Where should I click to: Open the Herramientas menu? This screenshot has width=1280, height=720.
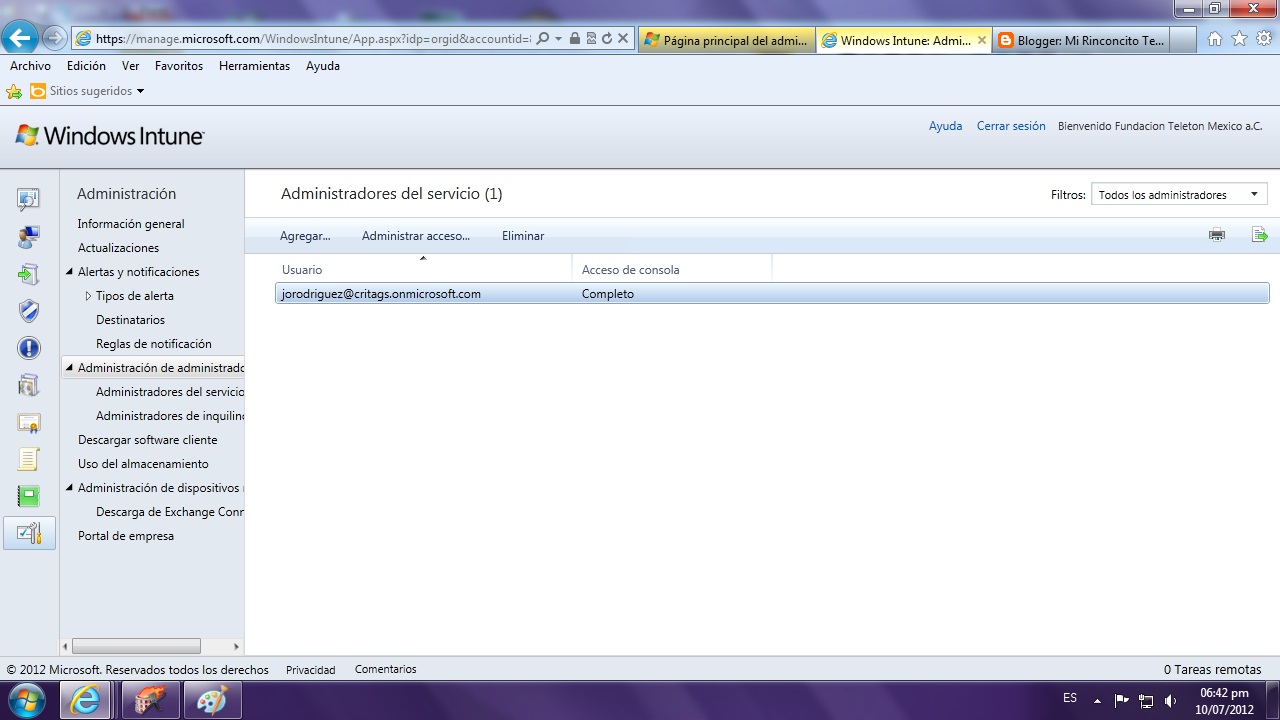point(254,66)
